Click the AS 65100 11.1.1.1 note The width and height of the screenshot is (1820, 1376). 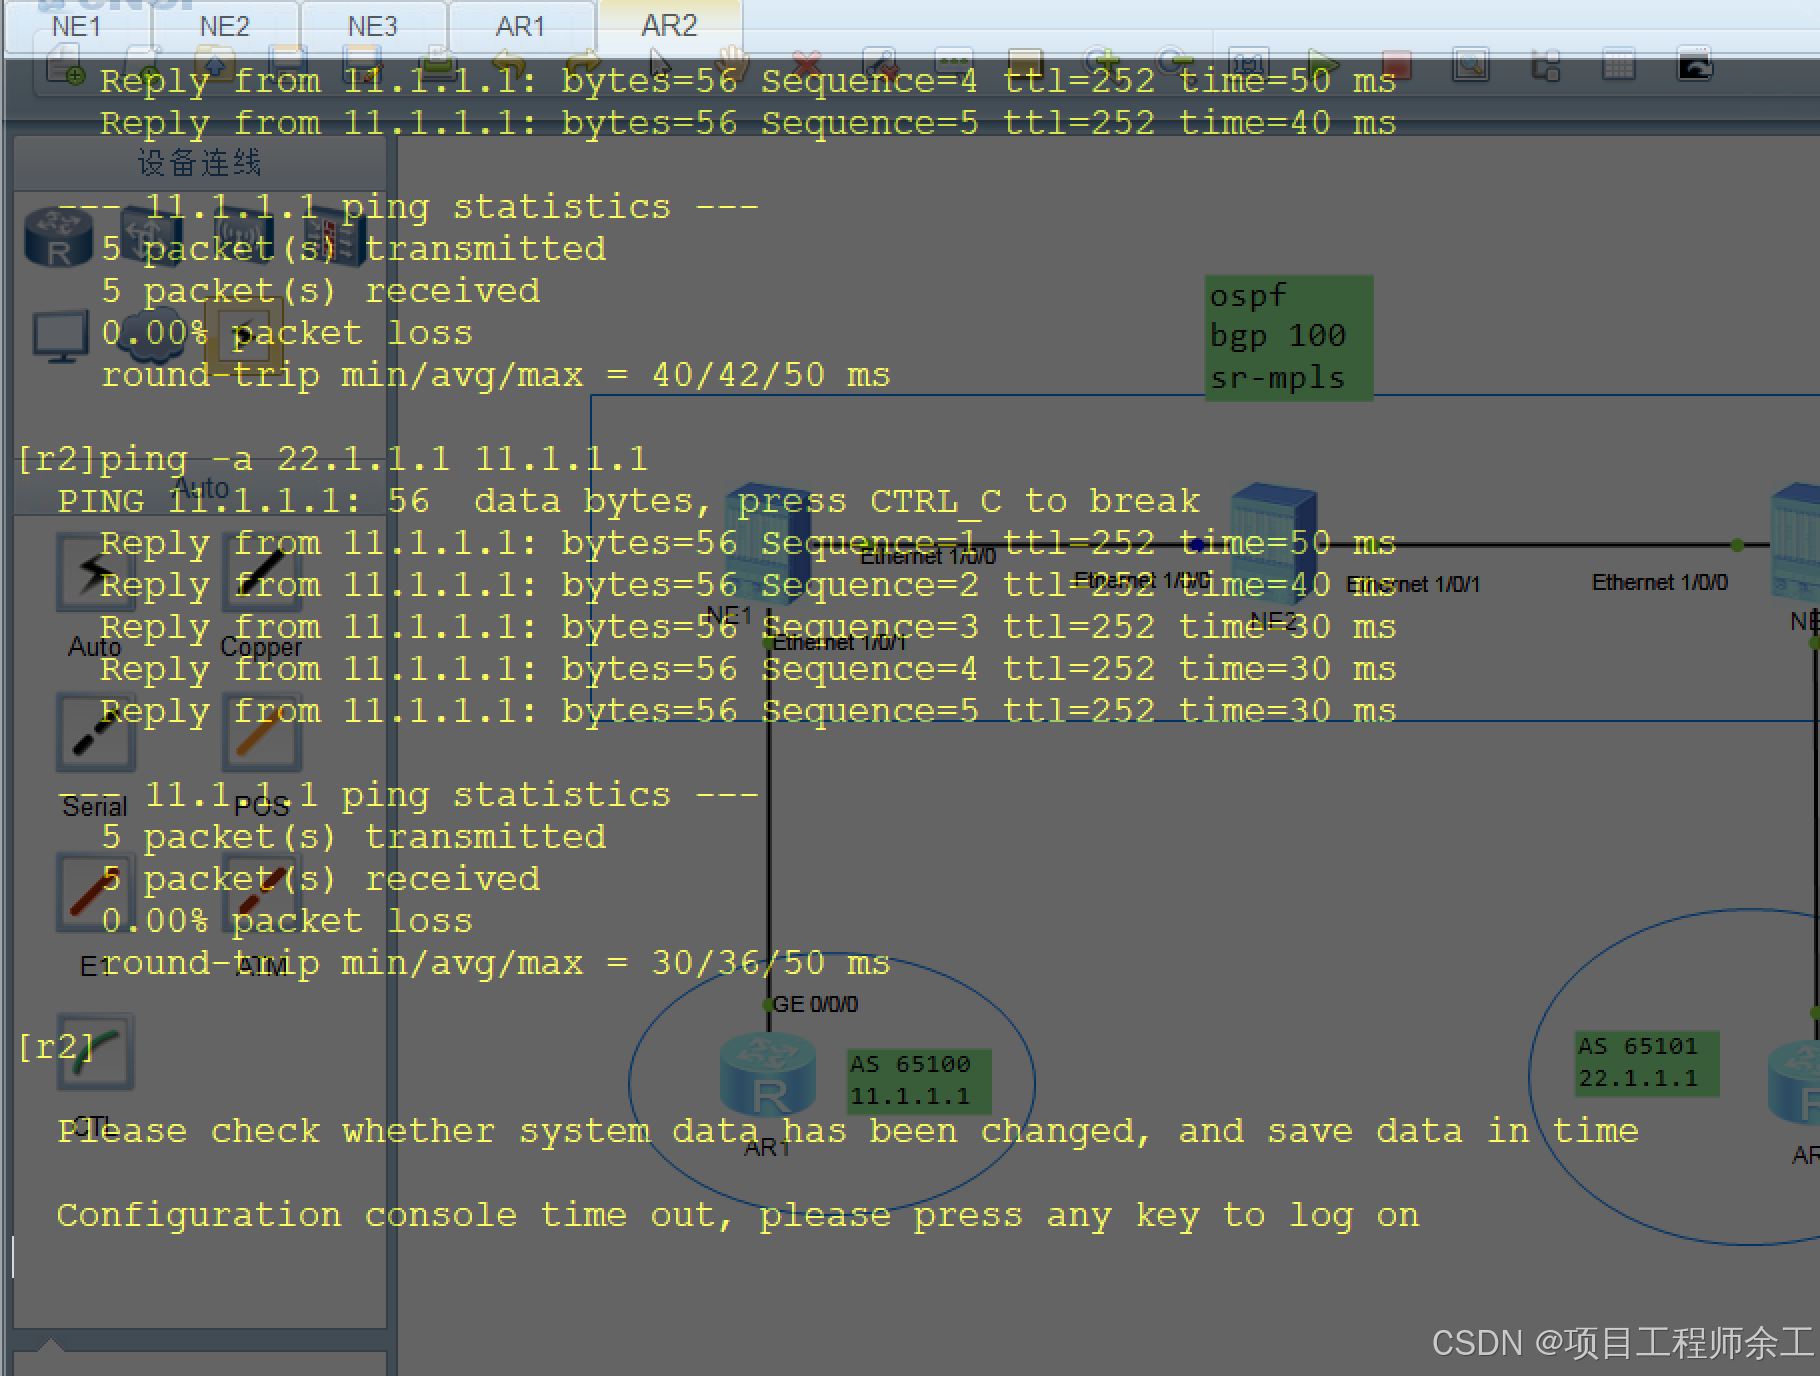918,1081
